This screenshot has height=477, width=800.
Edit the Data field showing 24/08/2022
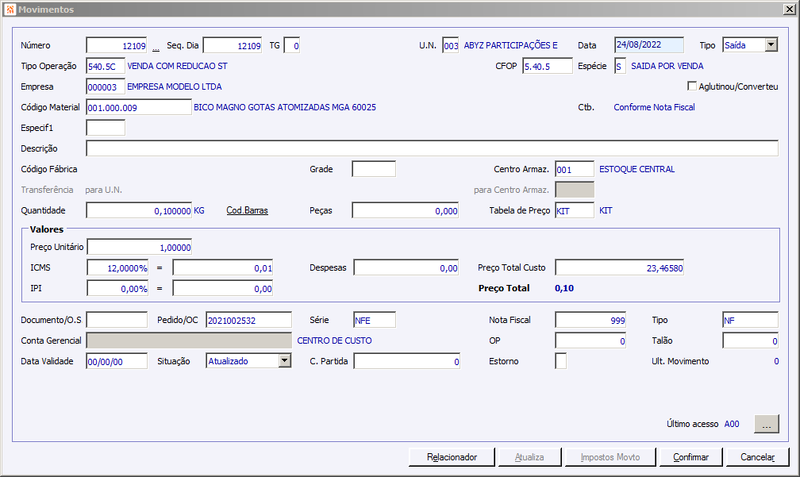(x=649, y=45)
